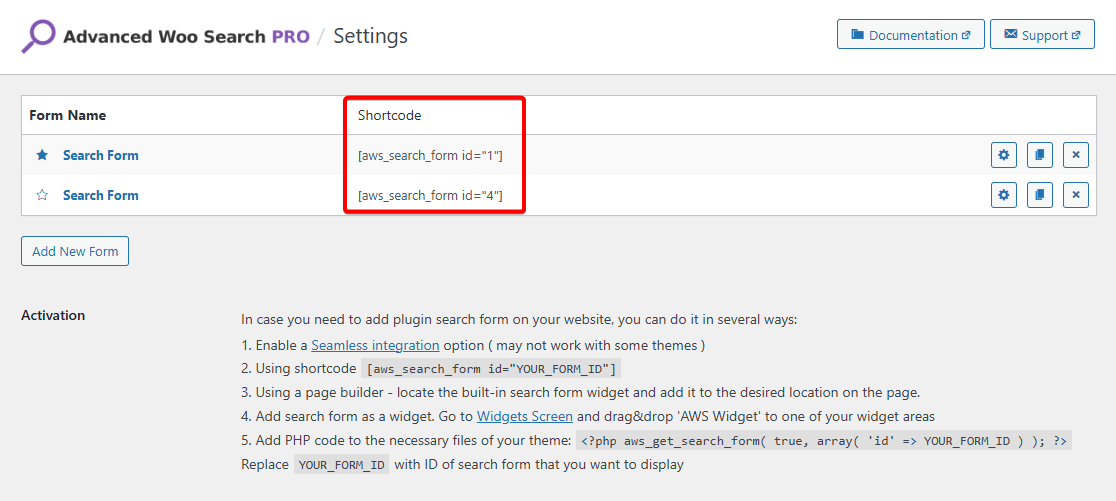Viewport: 1116px width, 501px height.
Task: Open the Documentation page
Action: pyautogui.click(x=910, y=35)
